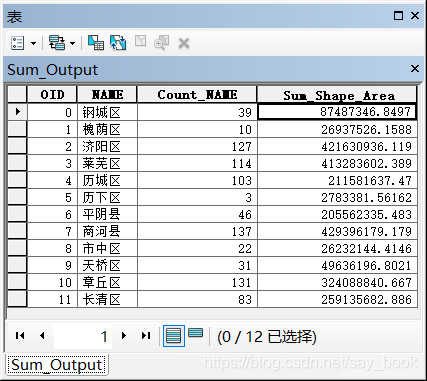Click the 历下区 name cell
Screen dimensions: 427x381
[107, 197]
